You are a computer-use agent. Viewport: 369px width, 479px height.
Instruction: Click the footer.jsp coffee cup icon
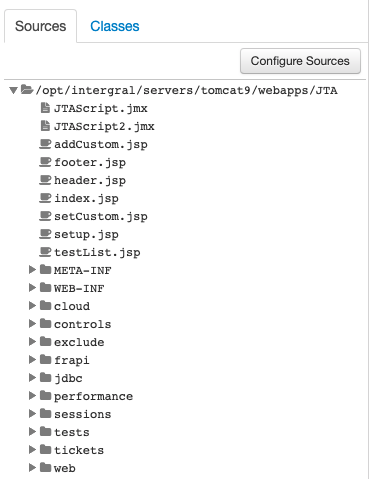pyautogui.click(x=45, y=162)
